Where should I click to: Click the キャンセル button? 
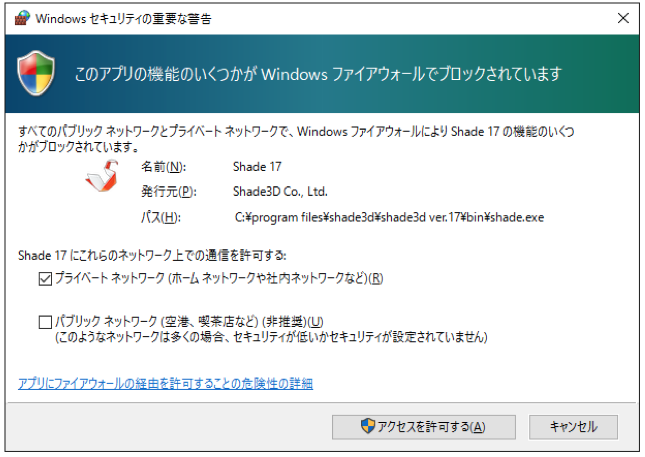point(573,427)
